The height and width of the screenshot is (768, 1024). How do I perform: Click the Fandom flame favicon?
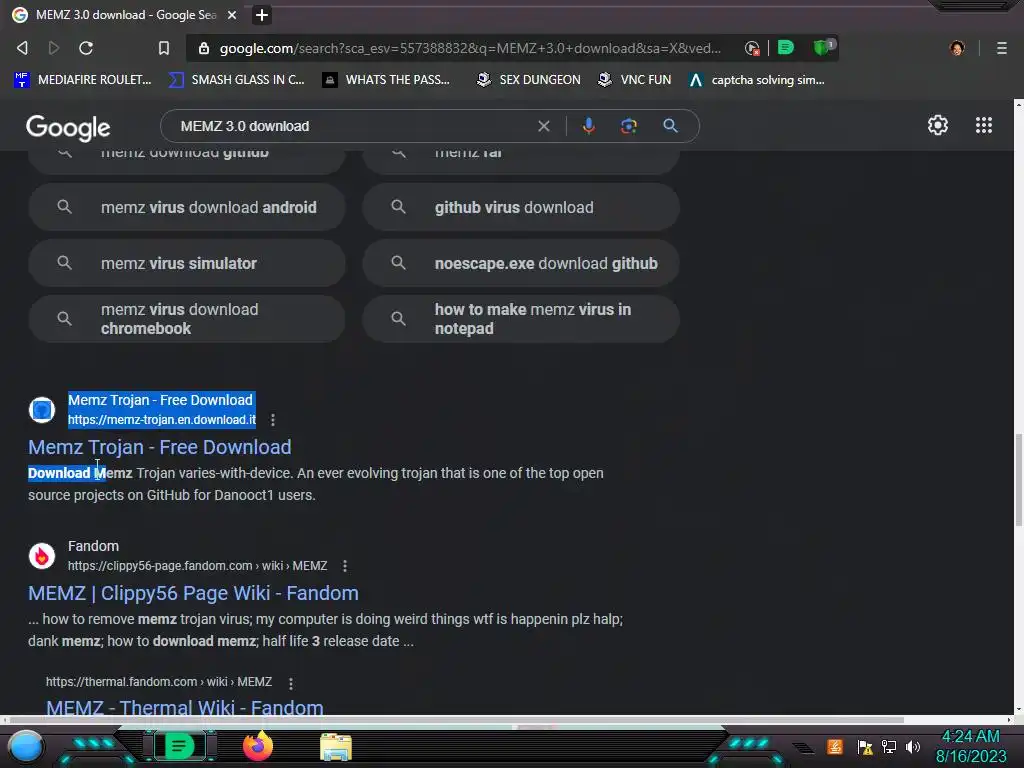point(42,556)
